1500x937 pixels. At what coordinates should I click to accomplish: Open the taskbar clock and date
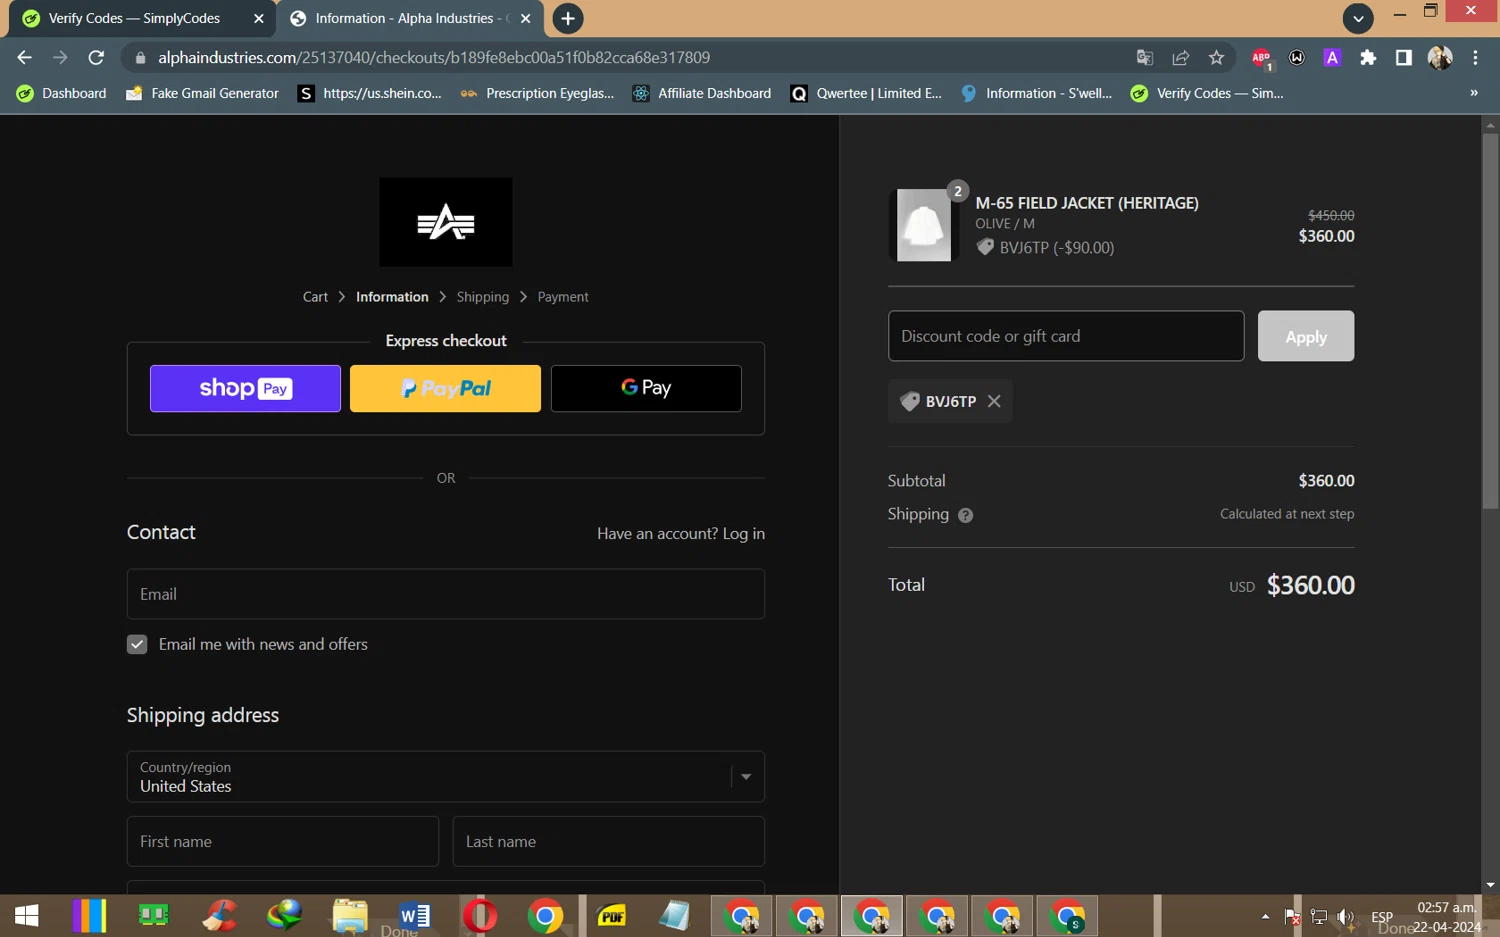click(x=1446, y=916)
